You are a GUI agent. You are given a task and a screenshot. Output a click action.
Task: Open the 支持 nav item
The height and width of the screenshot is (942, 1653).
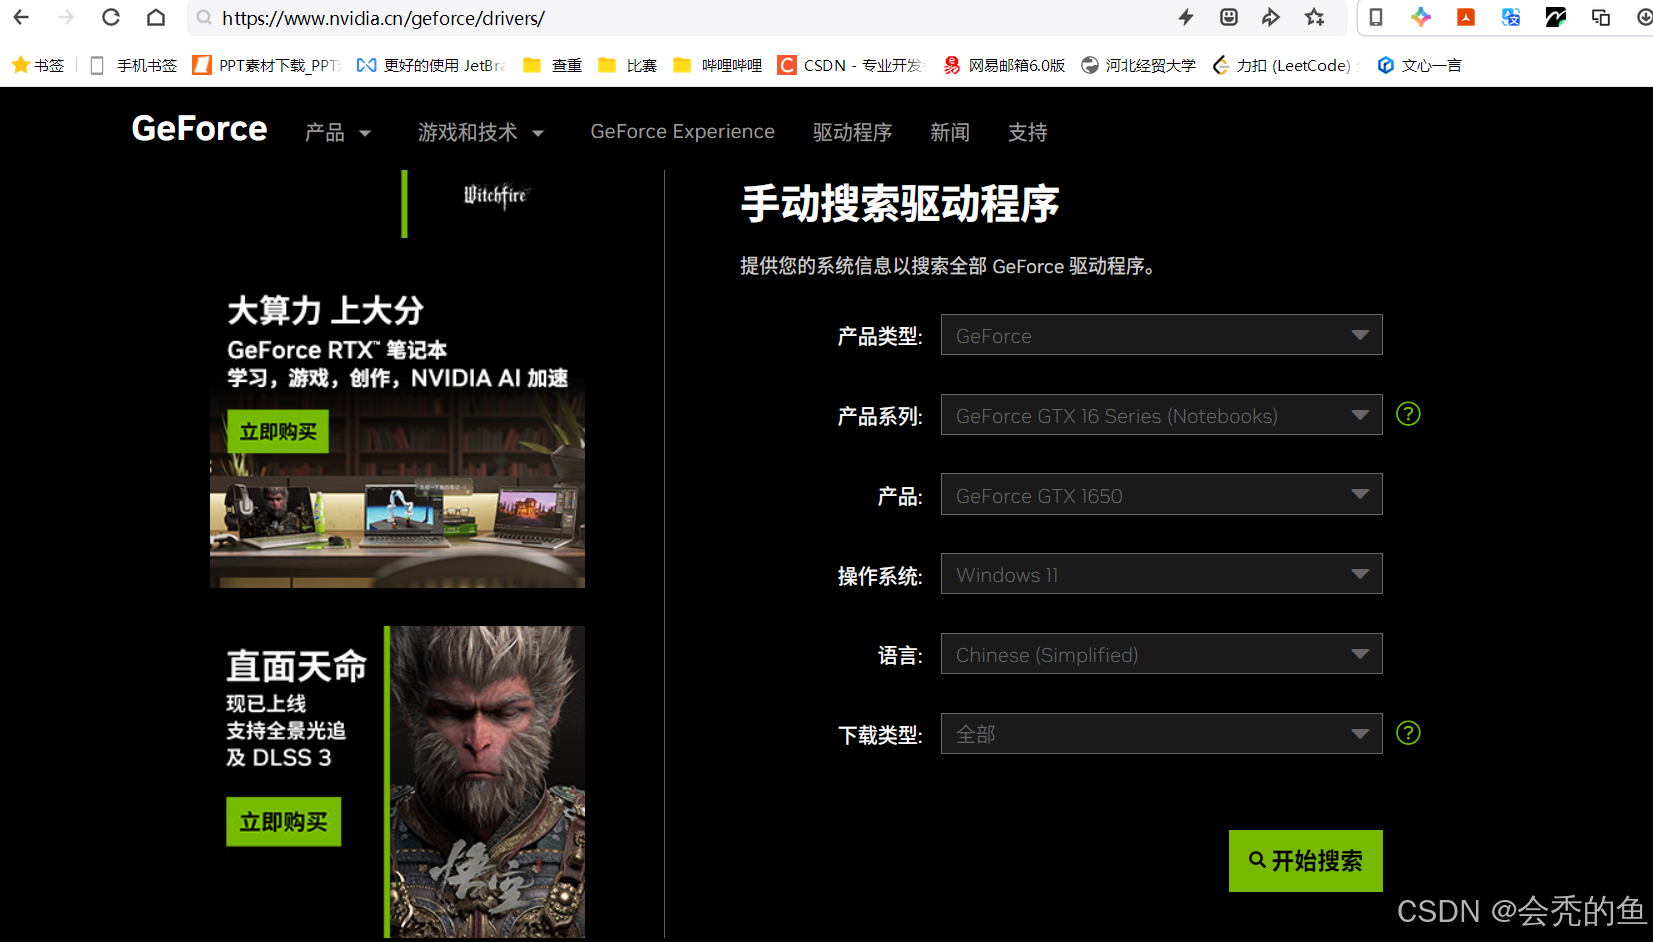pyautogui.click(x=1028, y=132)
